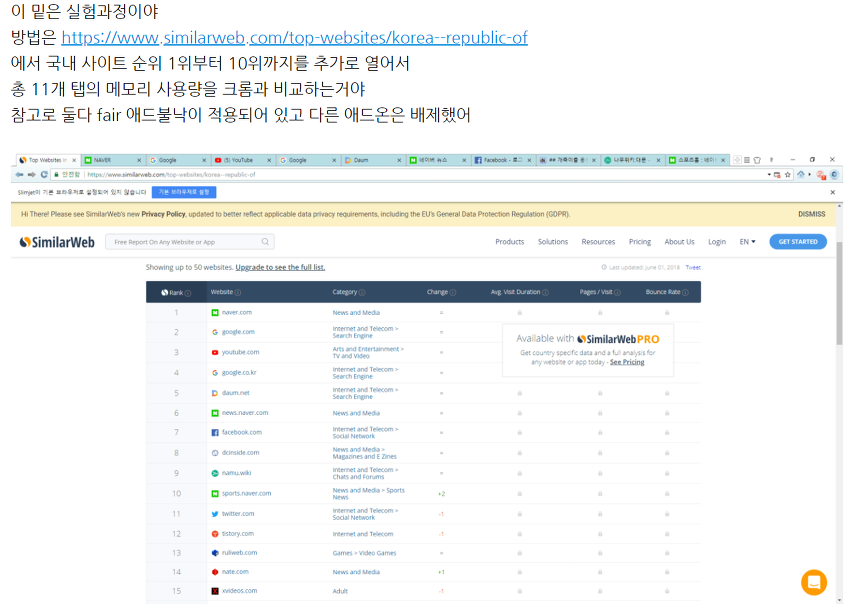850x613 pixels.
Task: Click the Tweet link
Action: click(693, 267)
